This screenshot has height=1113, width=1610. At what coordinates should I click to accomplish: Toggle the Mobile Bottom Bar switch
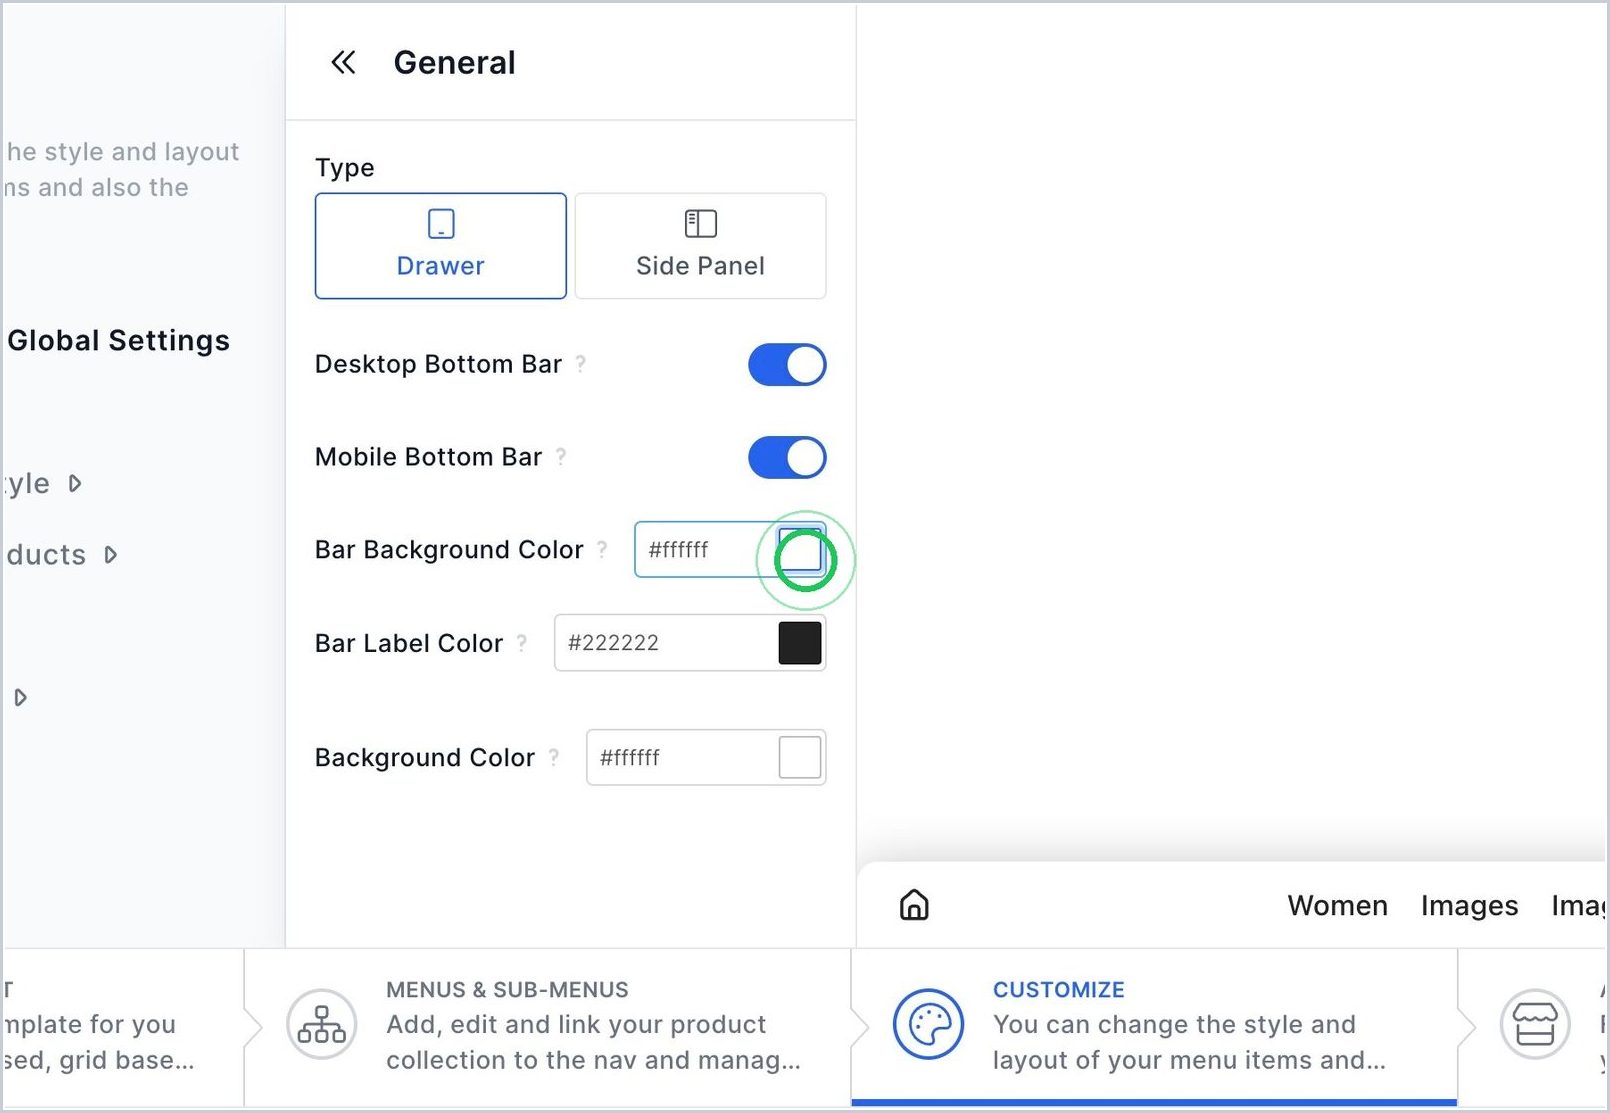pos(787,458)
